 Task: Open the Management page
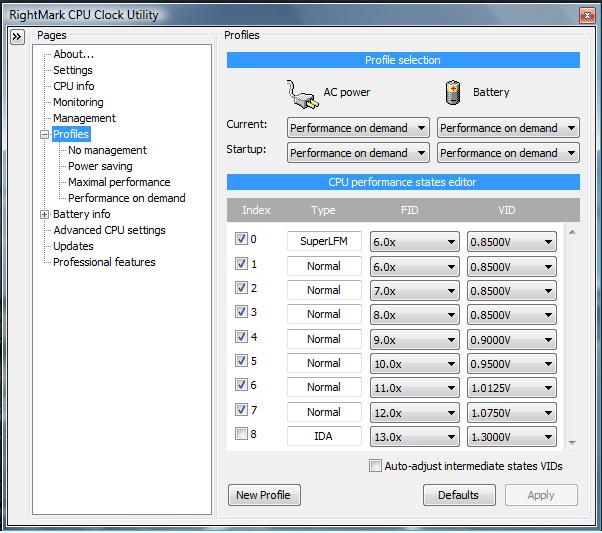tap(84, 118)
